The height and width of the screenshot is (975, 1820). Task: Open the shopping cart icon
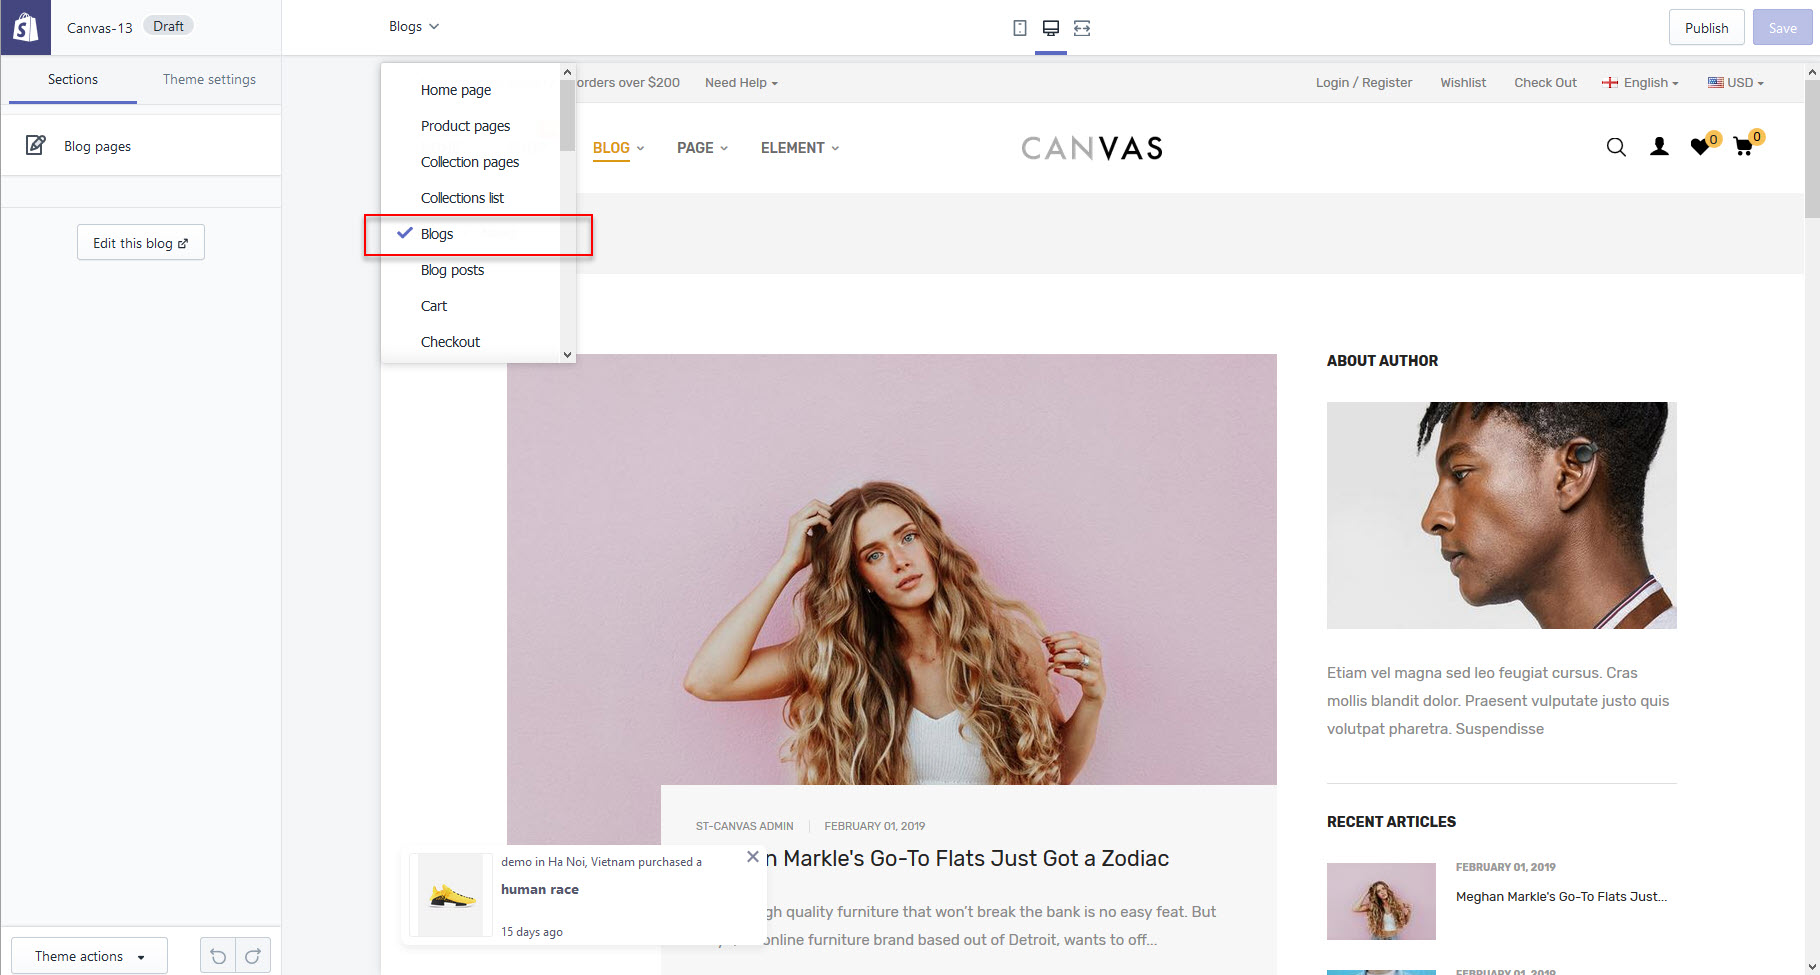tap(1744, 147)
